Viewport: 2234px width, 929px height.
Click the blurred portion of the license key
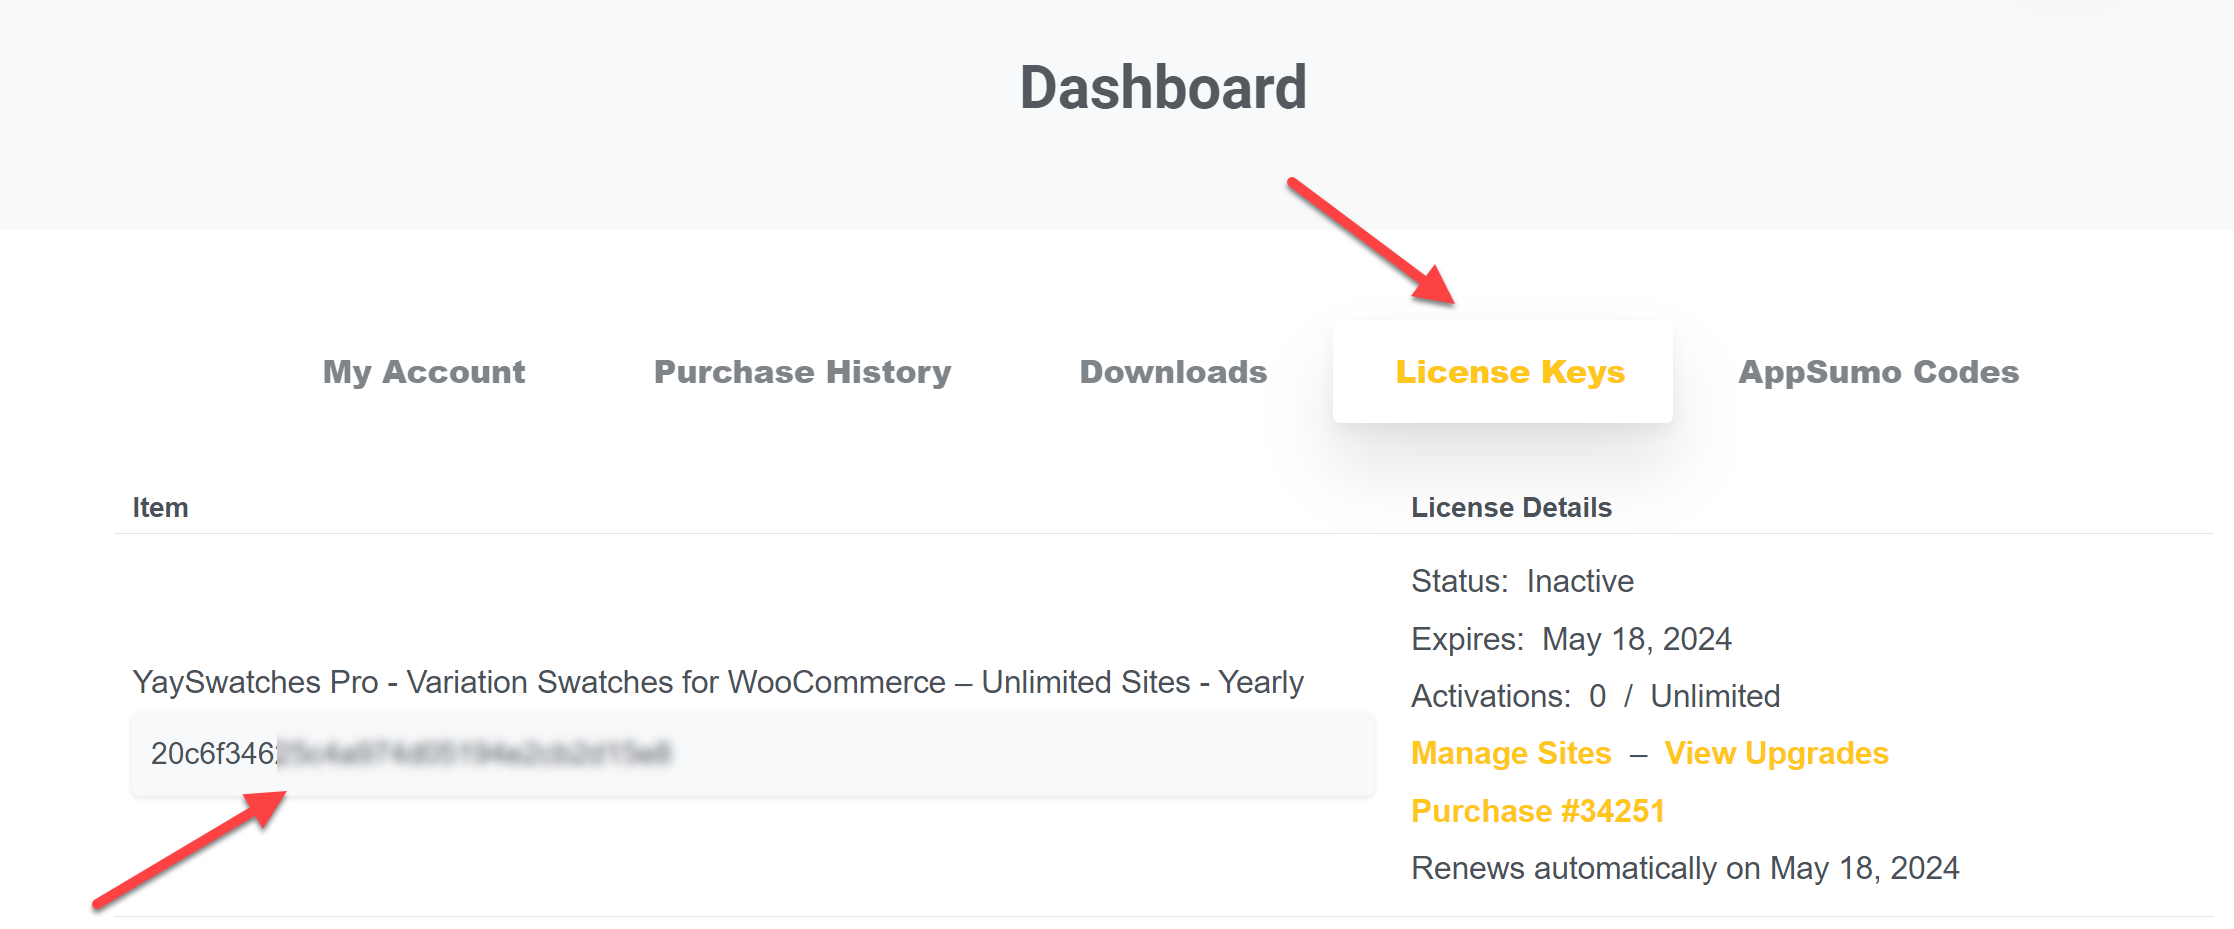[473, 754]
